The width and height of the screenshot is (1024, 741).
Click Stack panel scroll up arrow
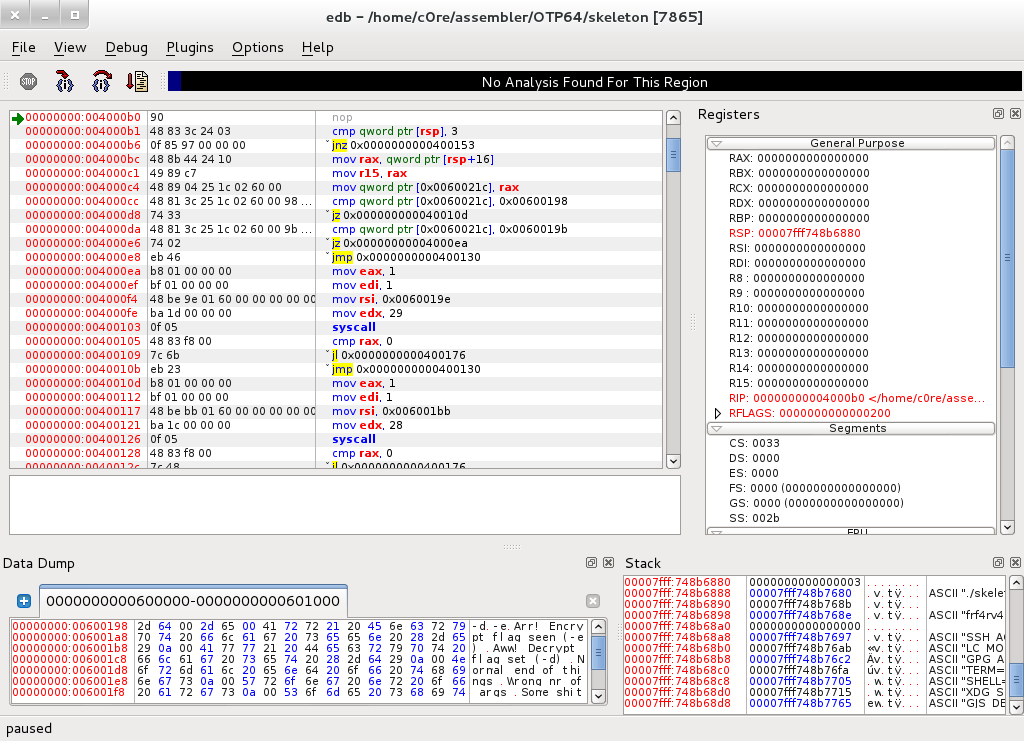(1016, 582)
